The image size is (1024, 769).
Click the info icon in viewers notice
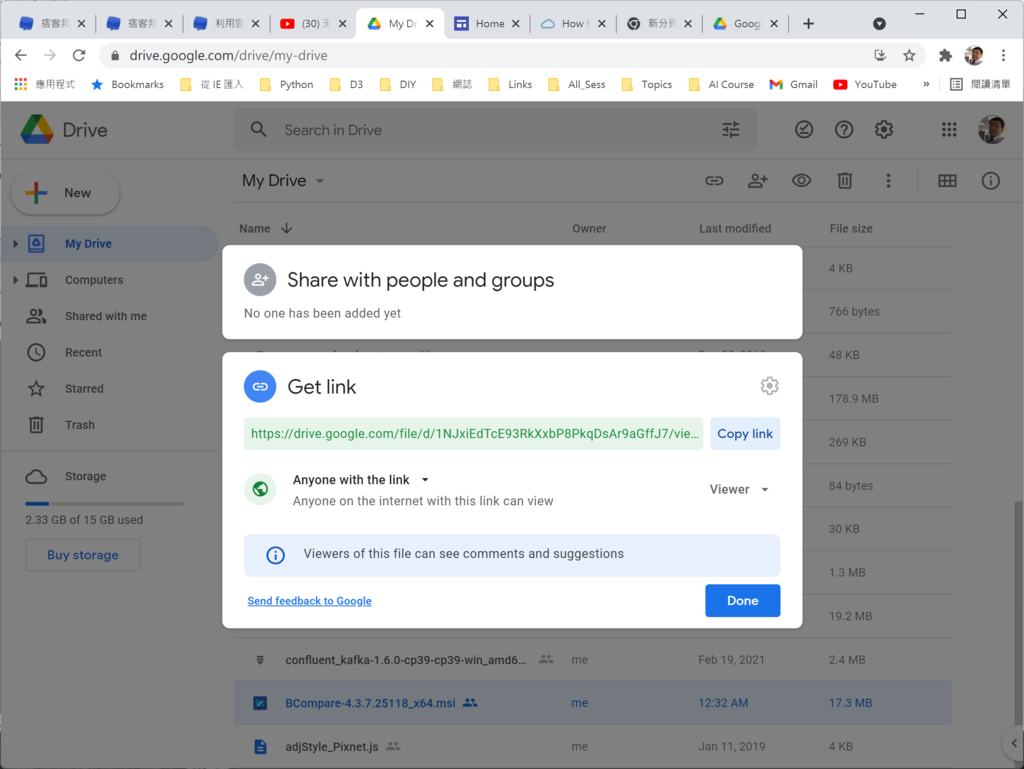point(275,555)
